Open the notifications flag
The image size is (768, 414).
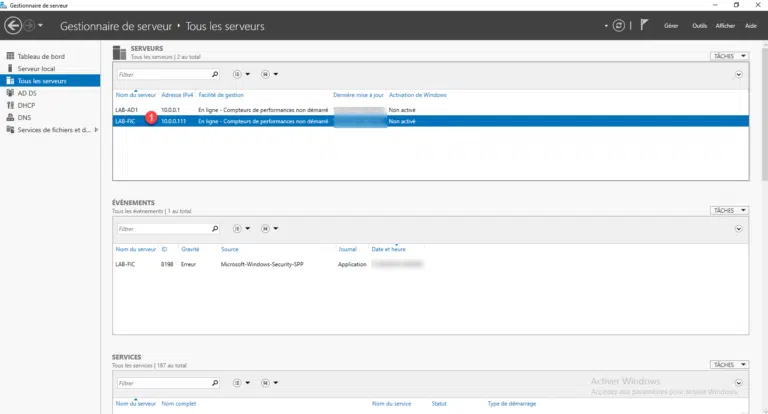coord(644,25)
